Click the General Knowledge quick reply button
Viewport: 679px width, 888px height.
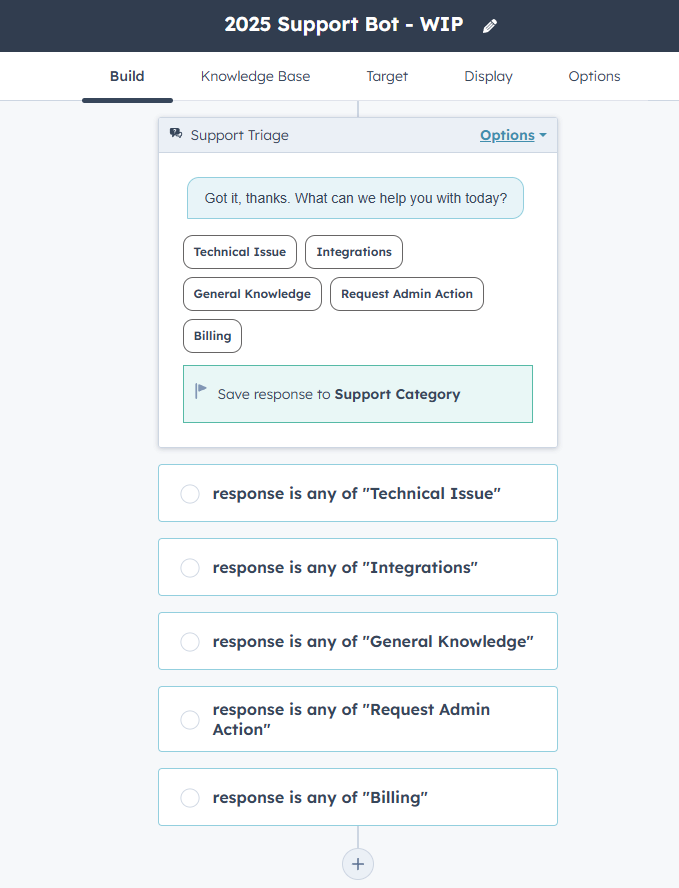[252, 294]
